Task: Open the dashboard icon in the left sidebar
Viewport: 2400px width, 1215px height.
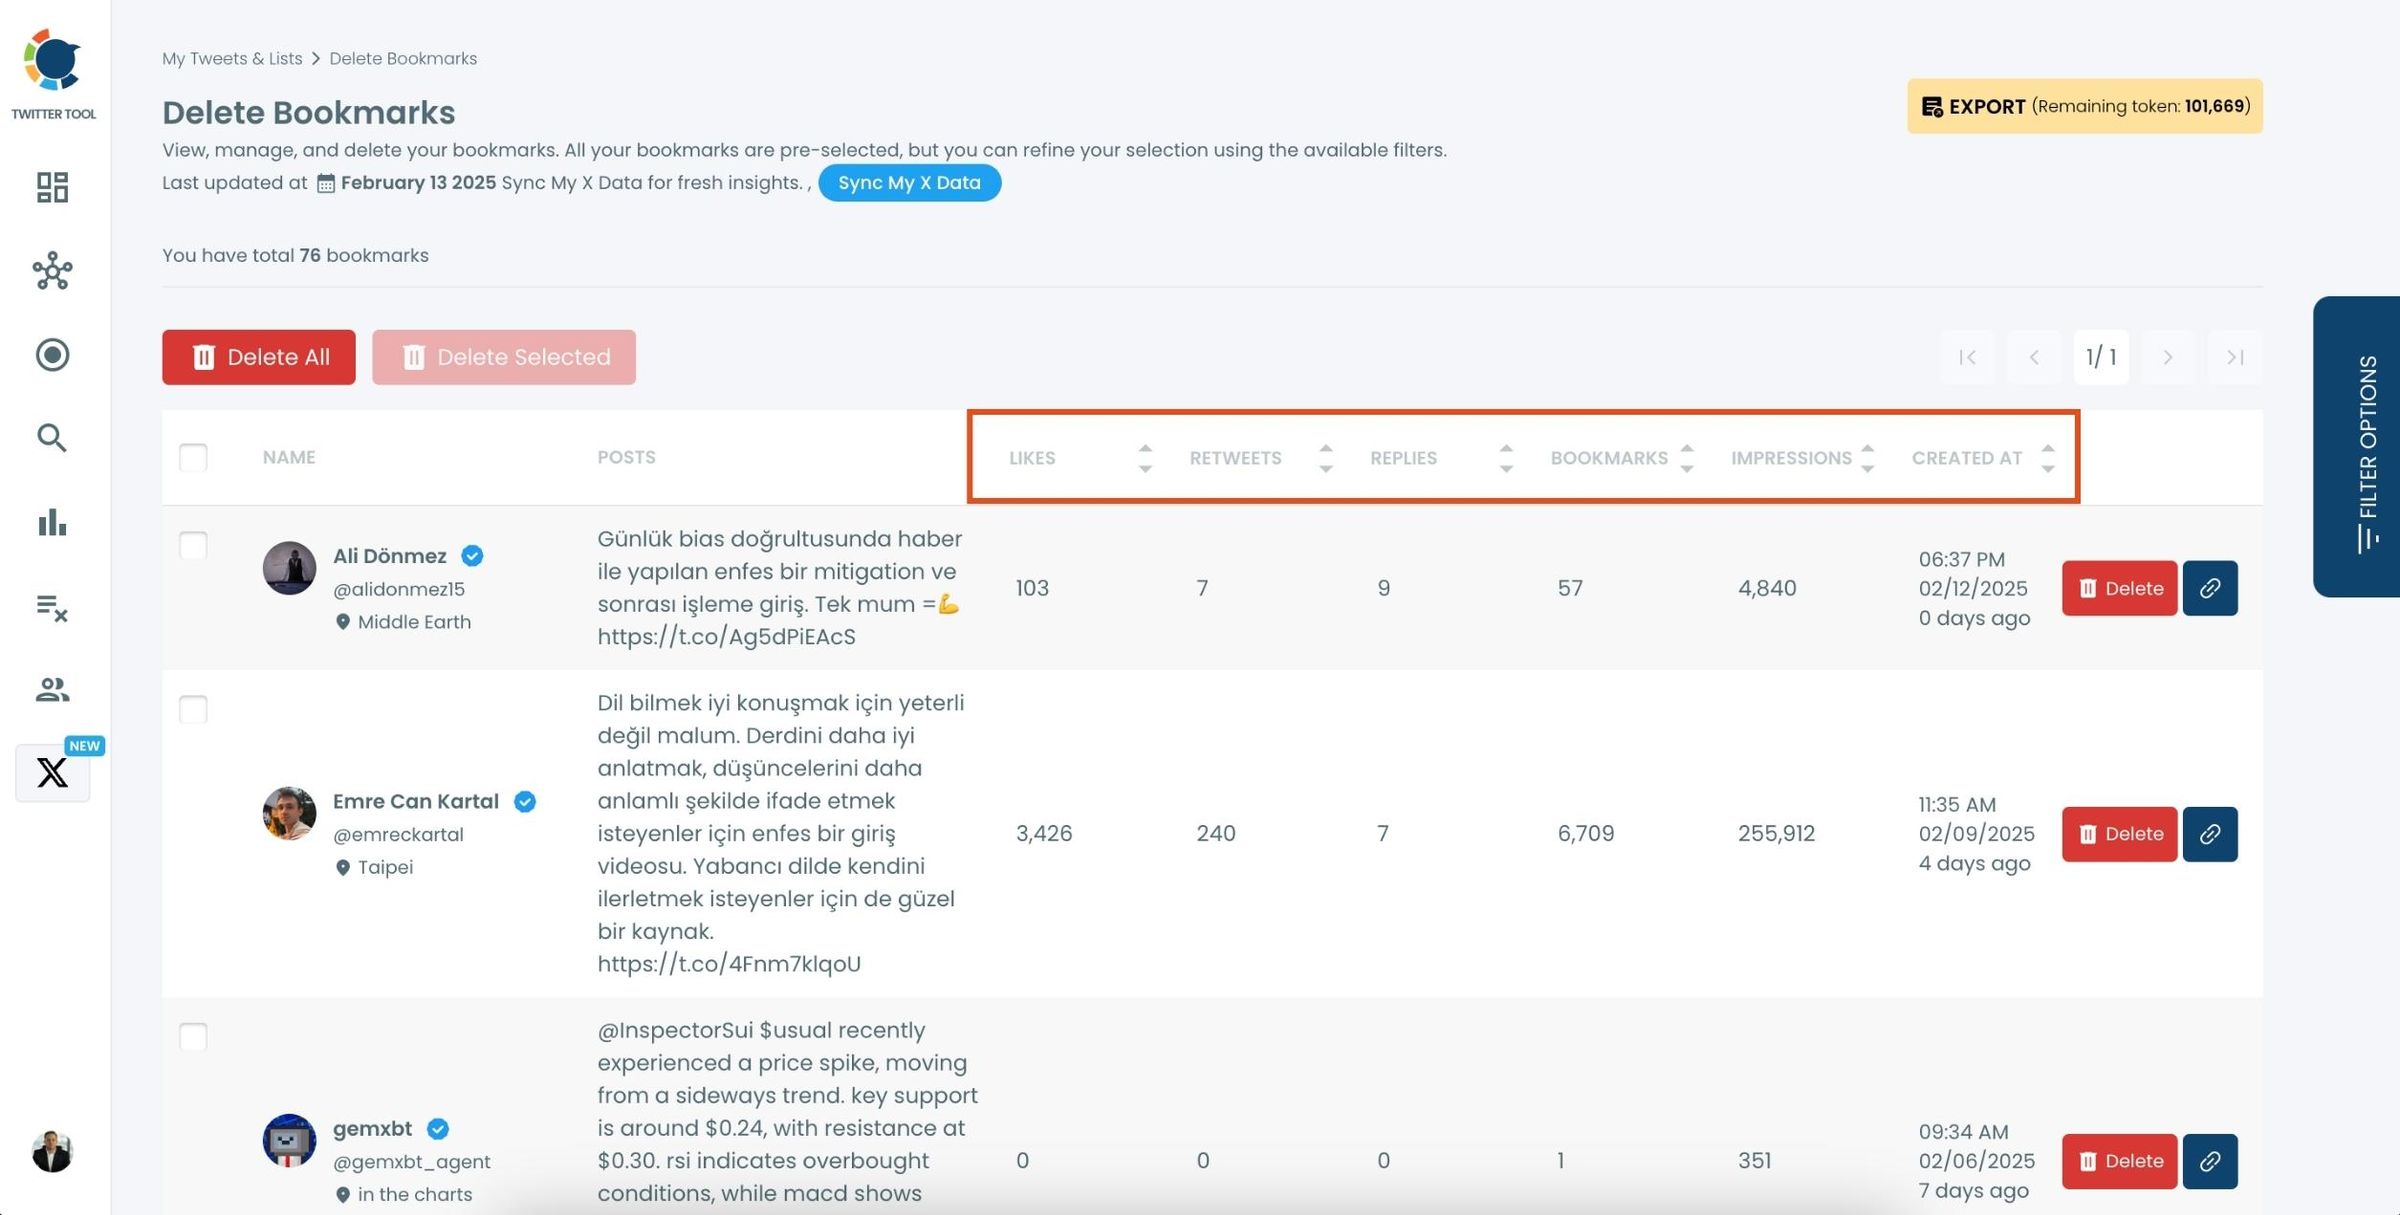Action: [52, 187]
